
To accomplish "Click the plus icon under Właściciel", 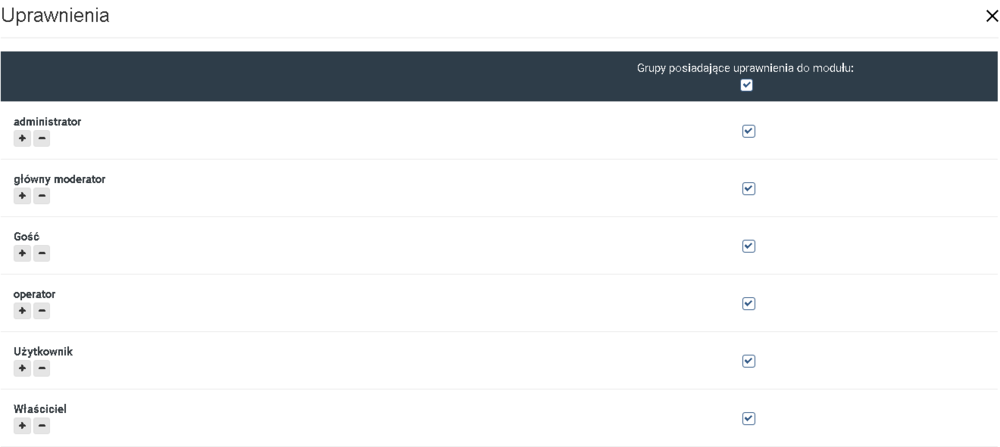I will click(x=22, y=426).
